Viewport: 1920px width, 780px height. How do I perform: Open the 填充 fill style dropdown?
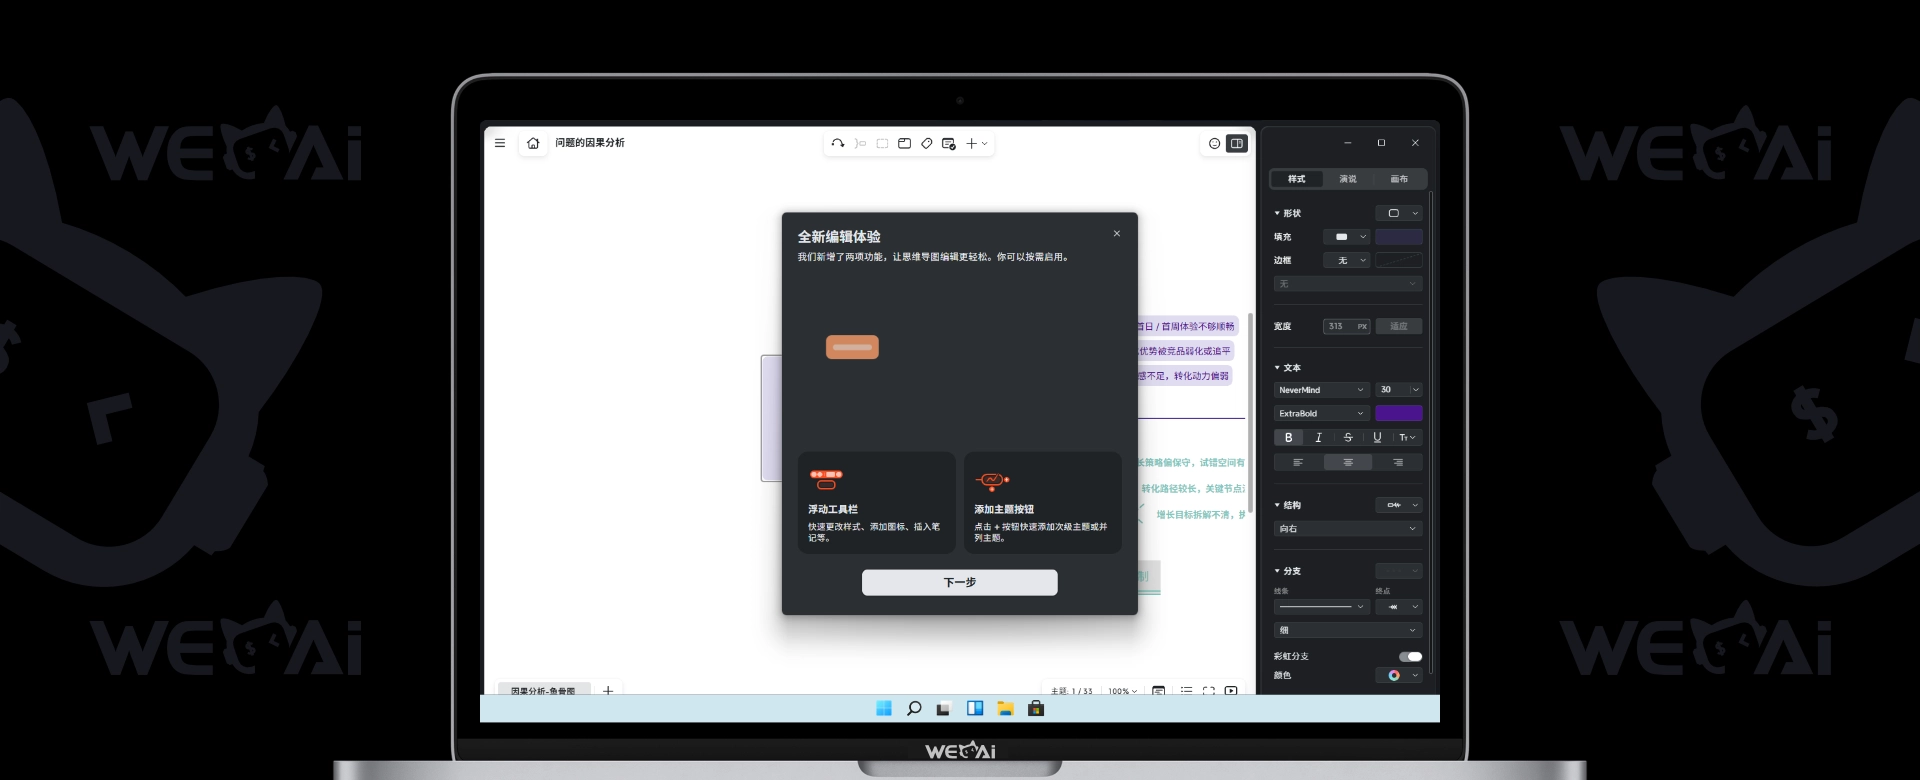click(x=1346, y=237)
